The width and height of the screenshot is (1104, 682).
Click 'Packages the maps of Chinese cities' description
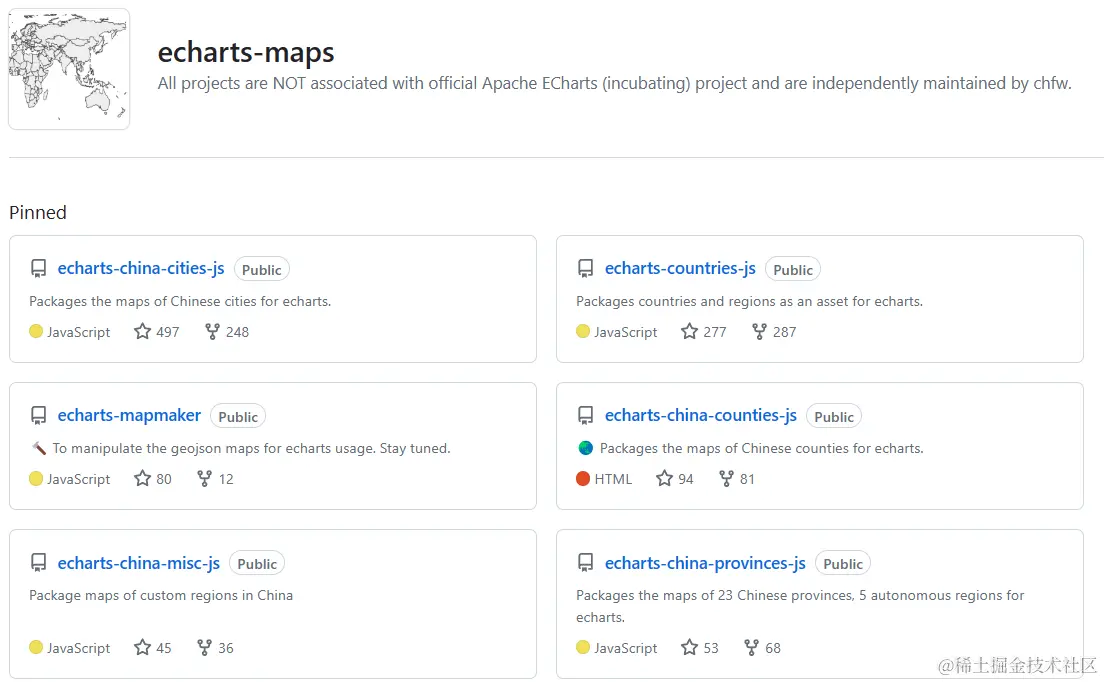pos(180,301)
